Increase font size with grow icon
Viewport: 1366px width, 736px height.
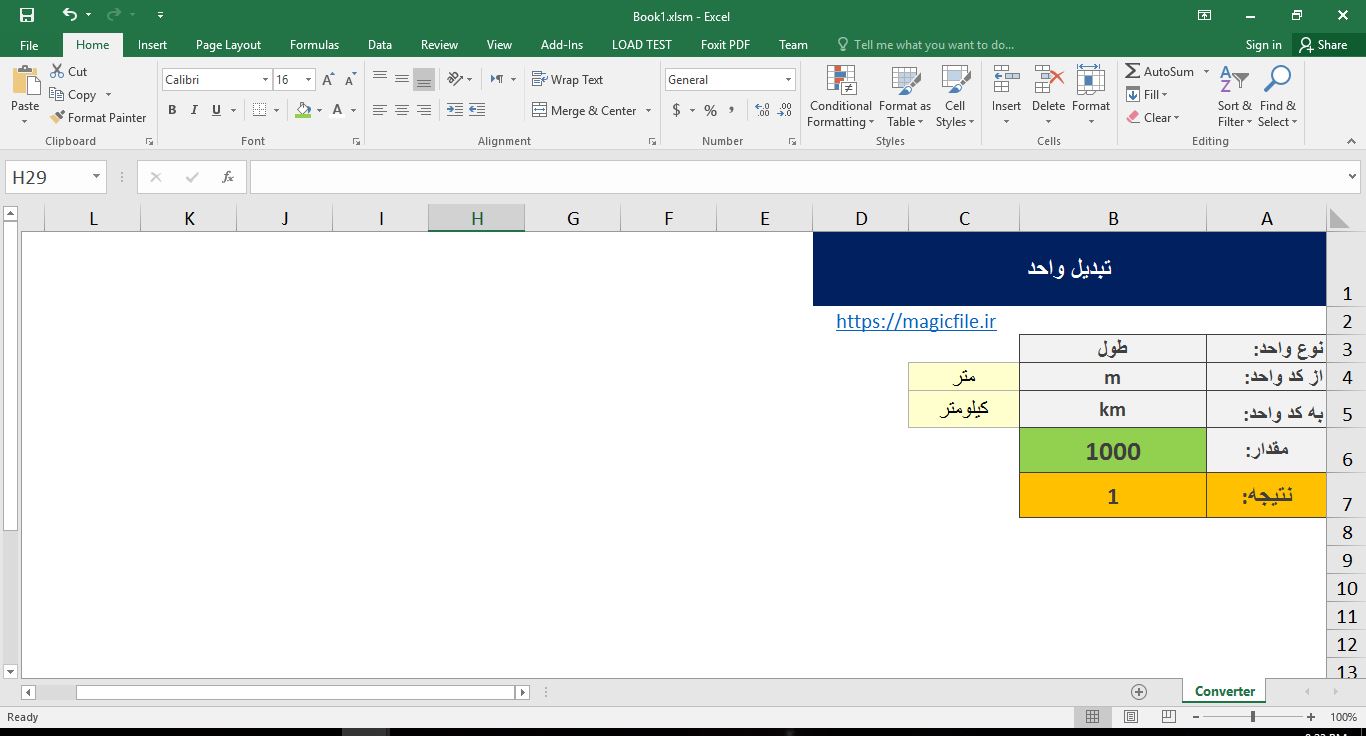click(x=328, y=80)
